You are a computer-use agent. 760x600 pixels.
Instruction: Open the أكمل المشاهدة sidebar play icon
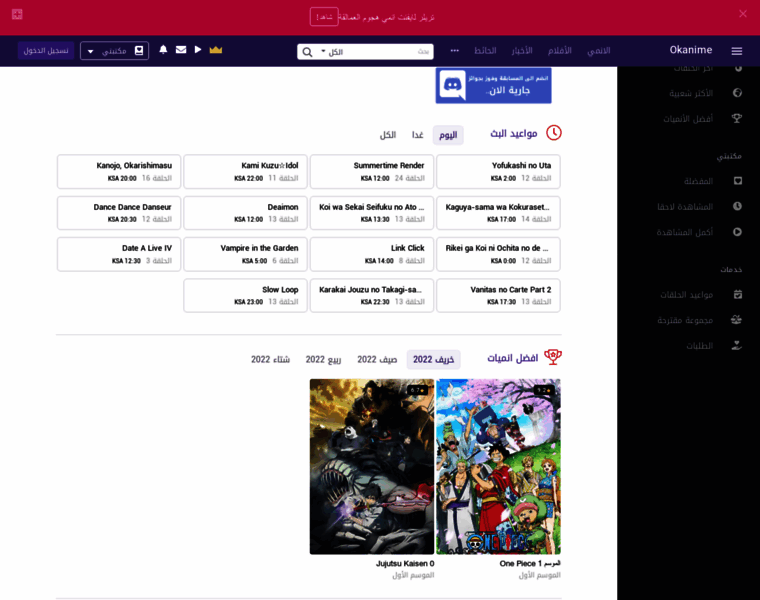coord(737,232)
